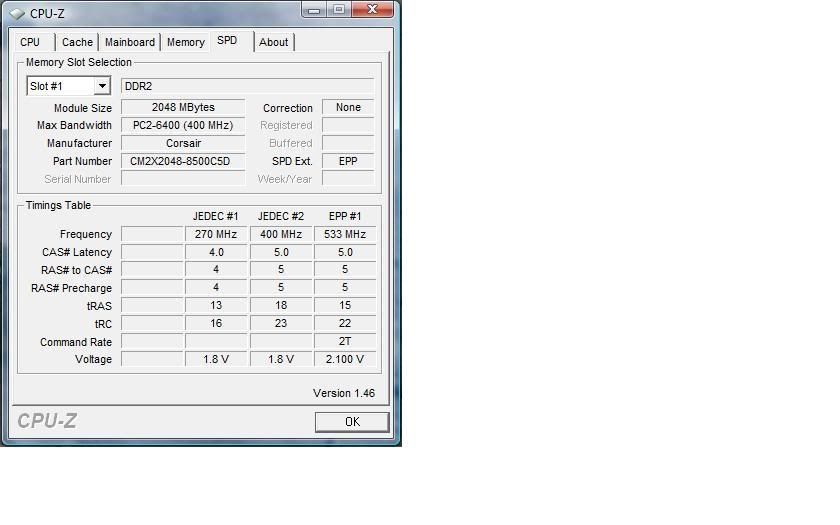Screen dimensions: 840x525
Task: Click the RAS# Precharge row label
Action: tap(71, 288)
